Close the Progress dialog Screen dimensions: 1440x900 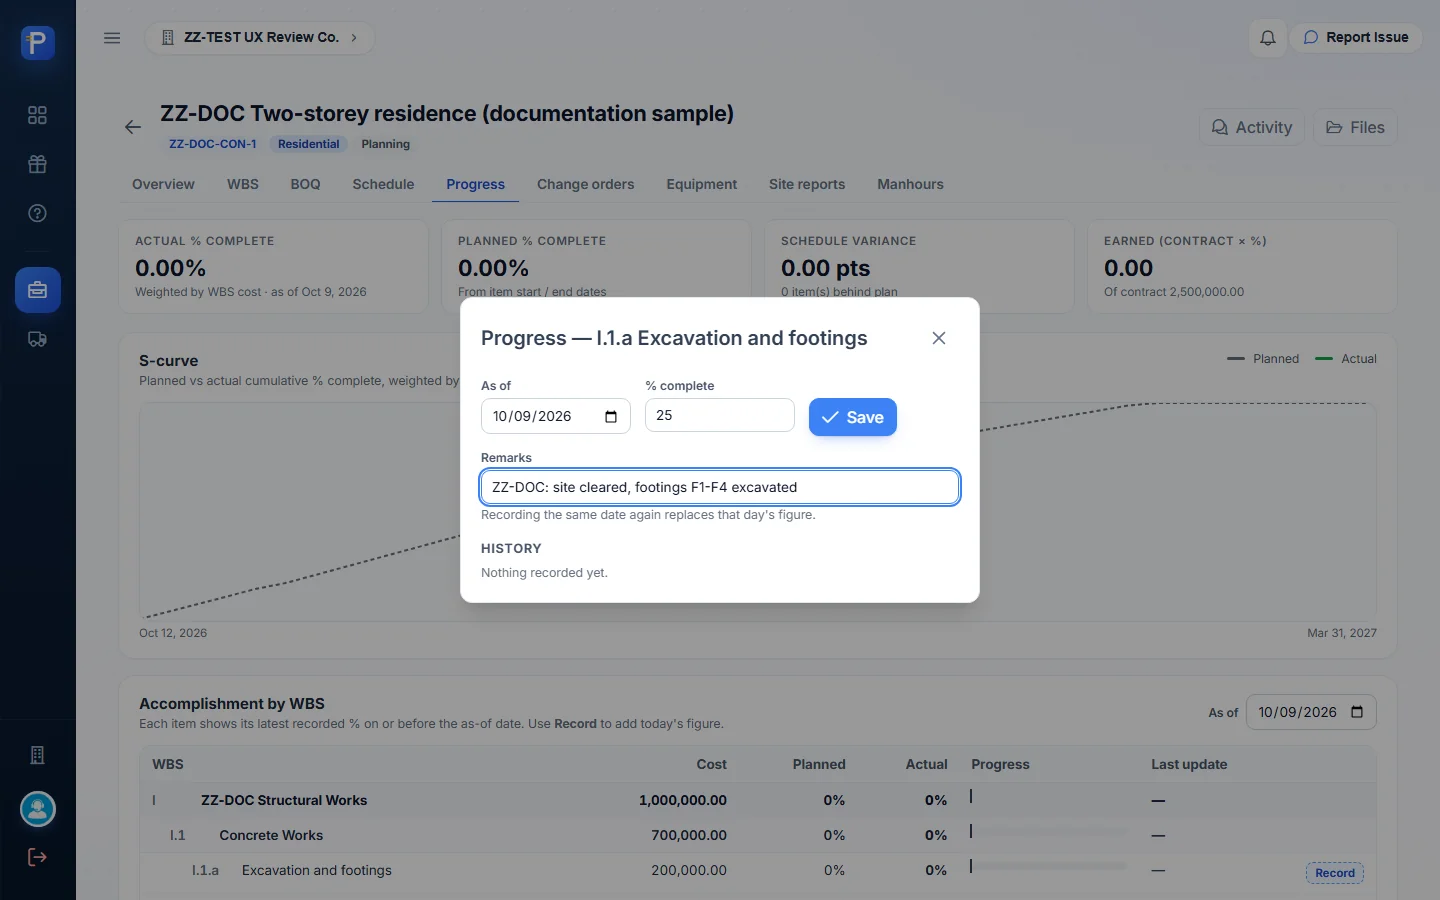939,338
